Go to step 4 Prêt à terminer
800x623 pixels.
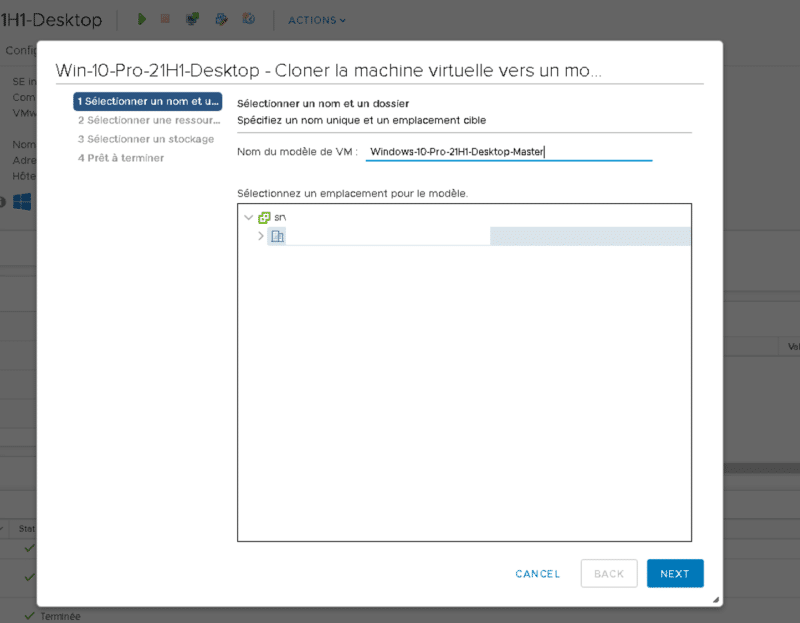[121, 158]
